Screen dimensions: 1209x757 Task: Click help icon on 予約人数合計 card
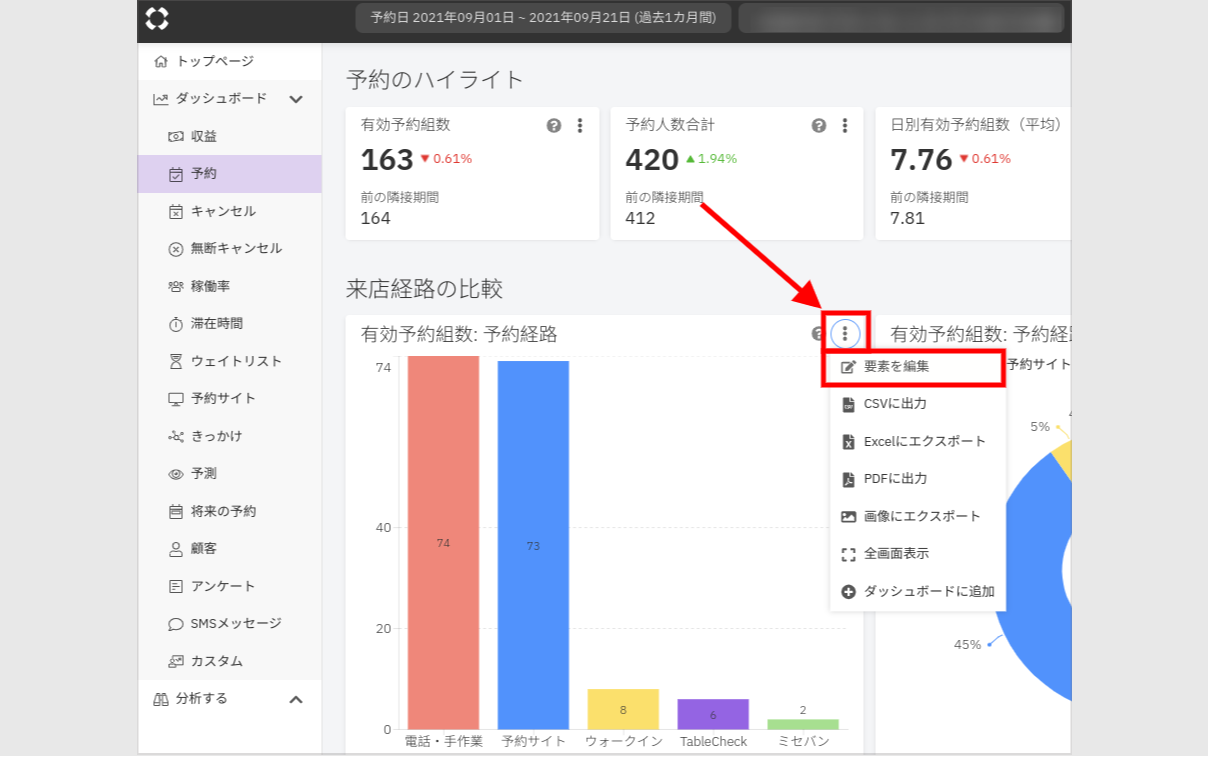[819, 126]
